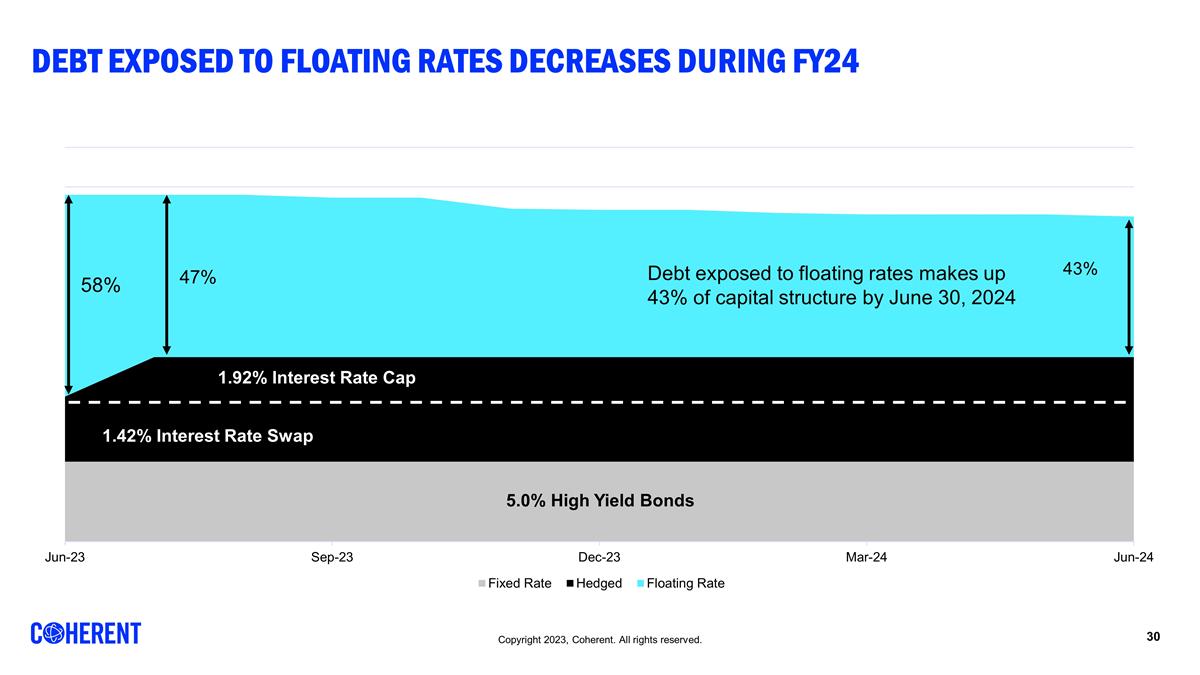The width and height of the screenshot is (1200, 675).
Task: Click the page number 30
Action: [1153, 637]
